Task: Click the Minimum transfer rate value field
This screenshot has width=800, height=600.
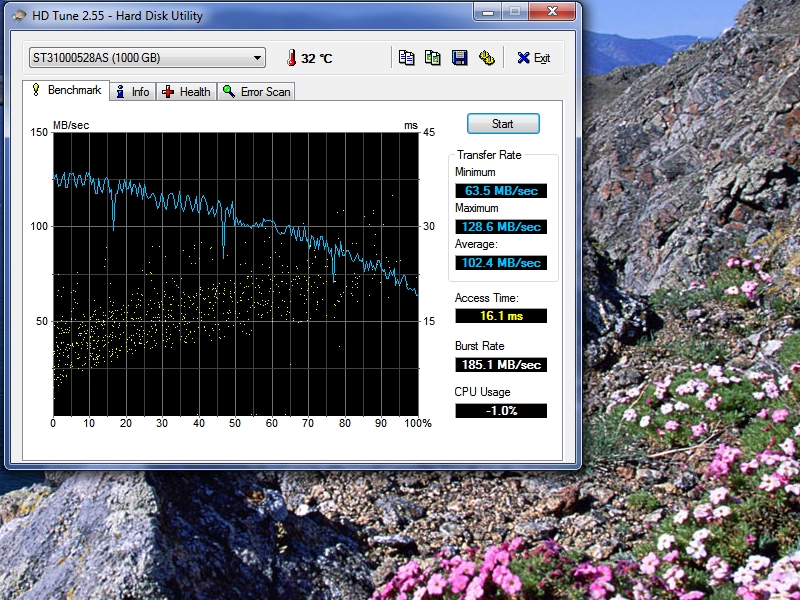Action: 501,191
